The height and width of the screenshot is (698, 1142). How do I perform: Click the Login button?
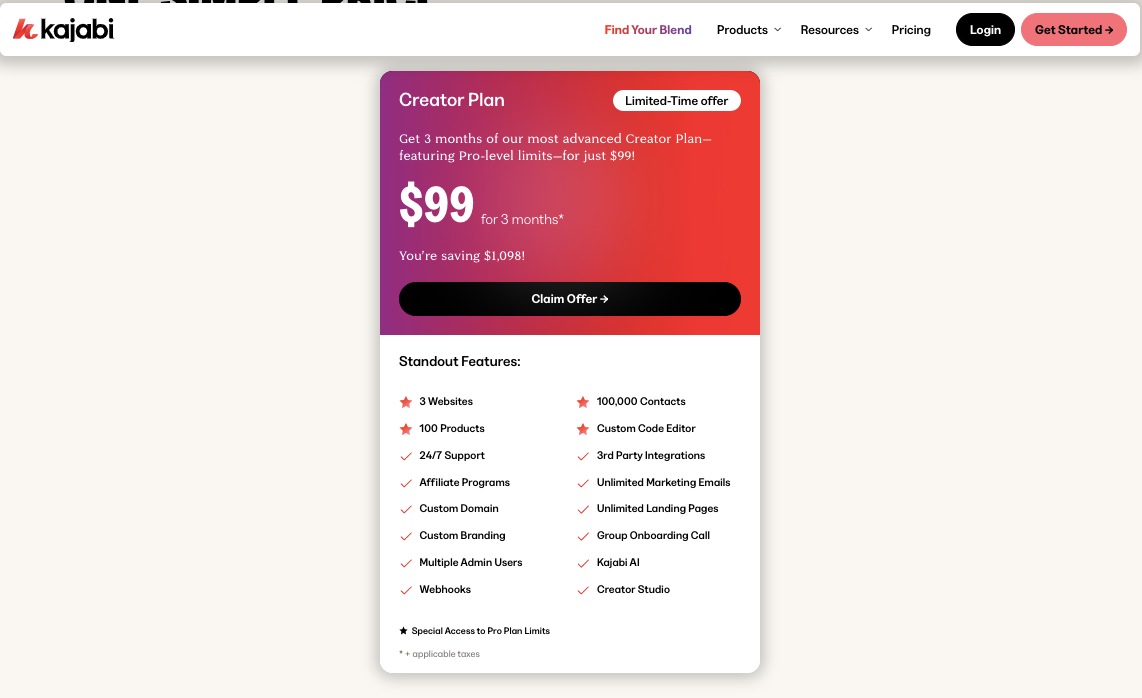[985, 30]
